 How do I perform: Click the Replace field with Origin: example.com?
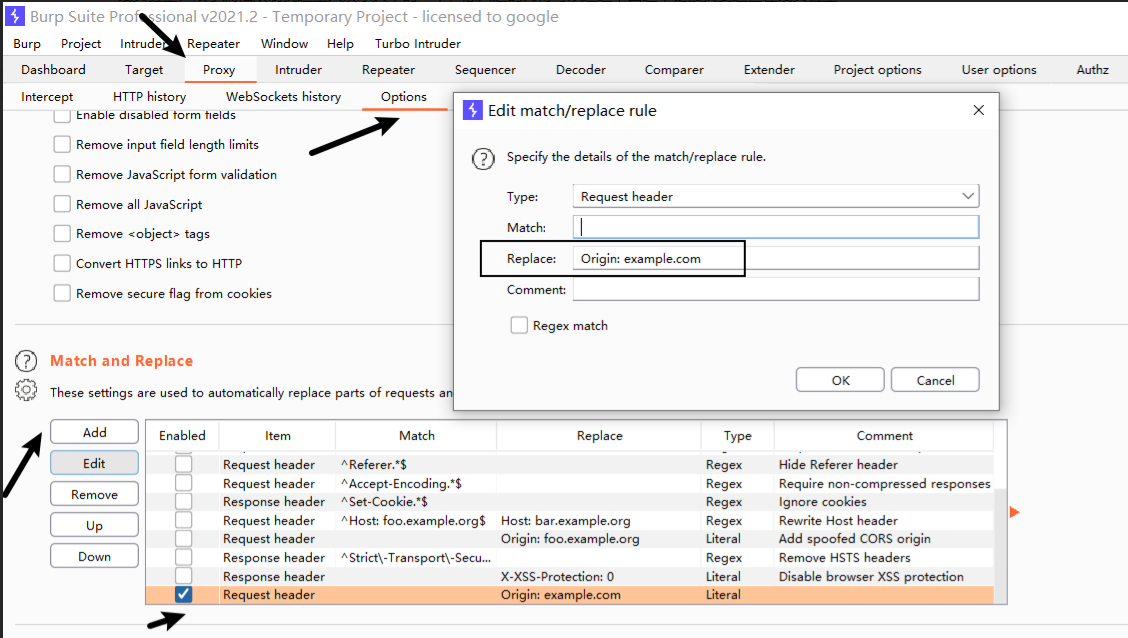776,258
